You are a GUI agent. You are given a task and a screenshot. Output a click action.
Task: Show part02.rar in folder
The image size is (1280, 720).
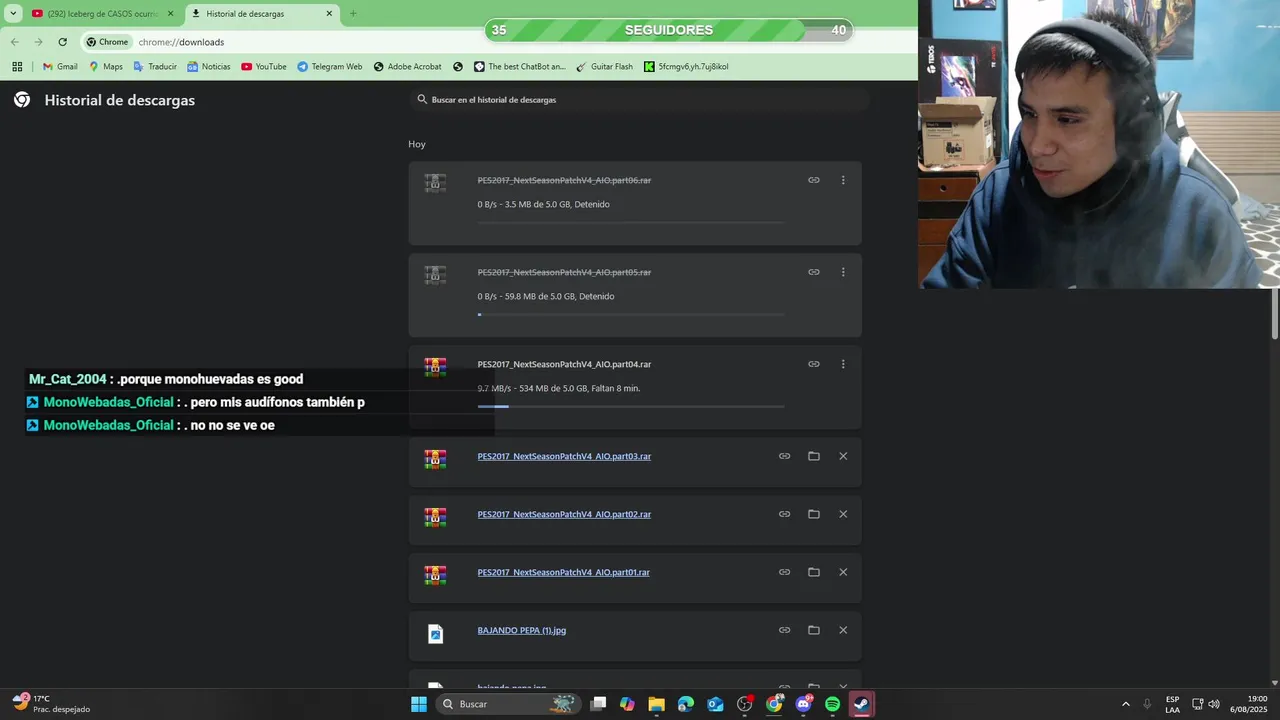pyautogui.click(x=814, y=514)
